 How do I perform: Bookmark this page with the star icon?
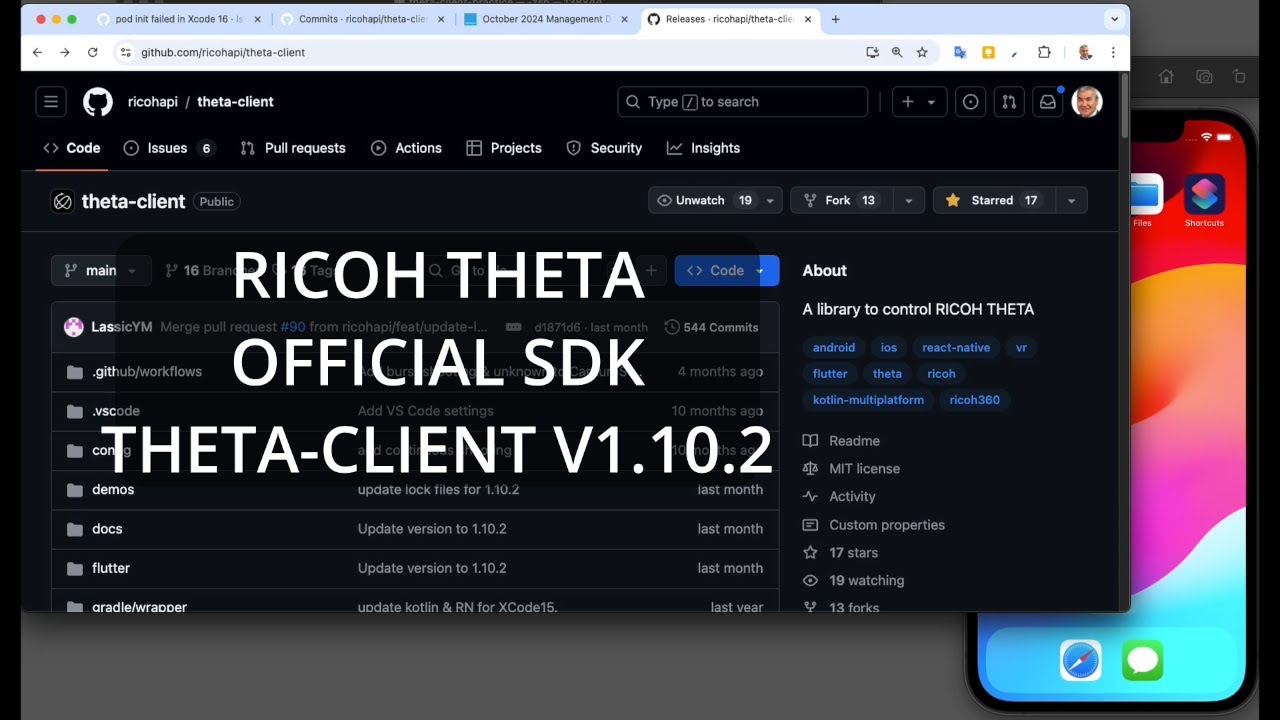pyautogui.click(x=922, y=52)
